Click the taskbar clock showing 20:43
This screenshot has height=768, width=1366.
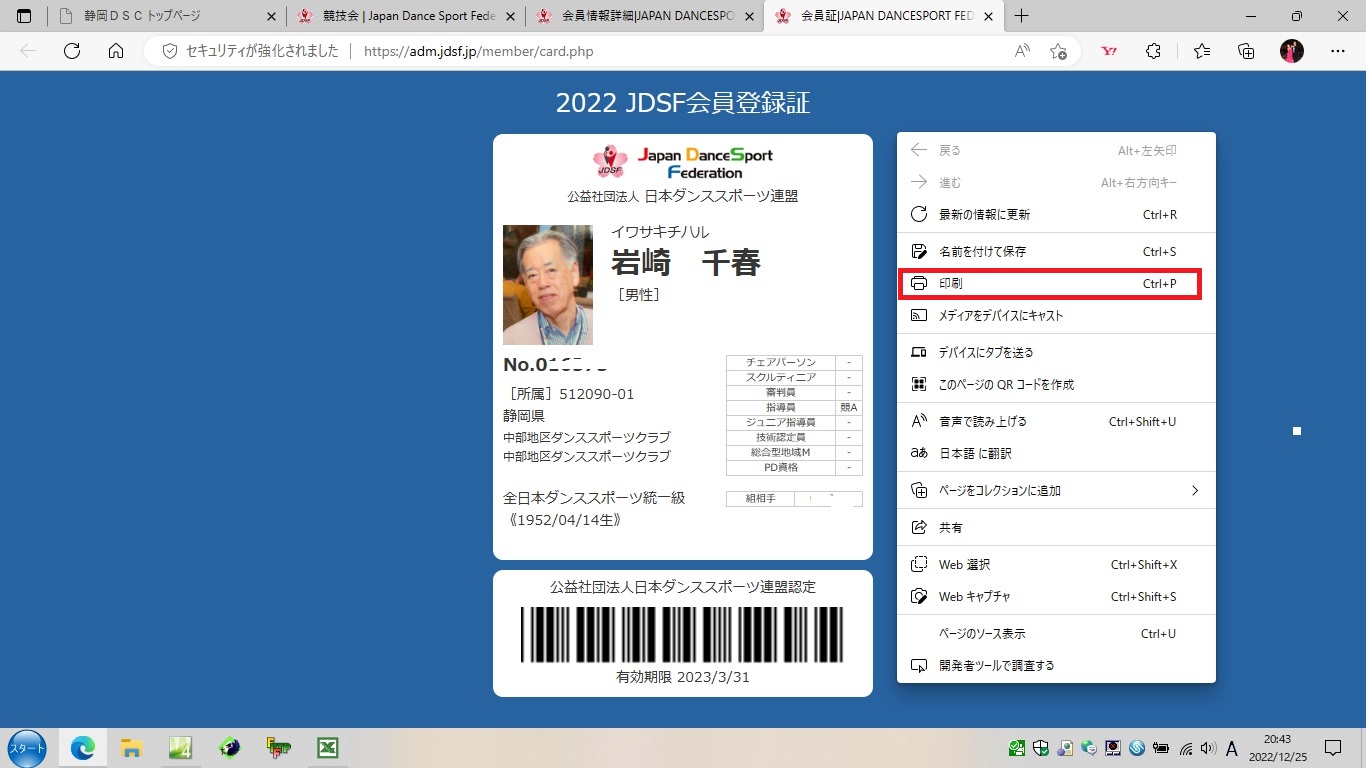(1277, 740)
